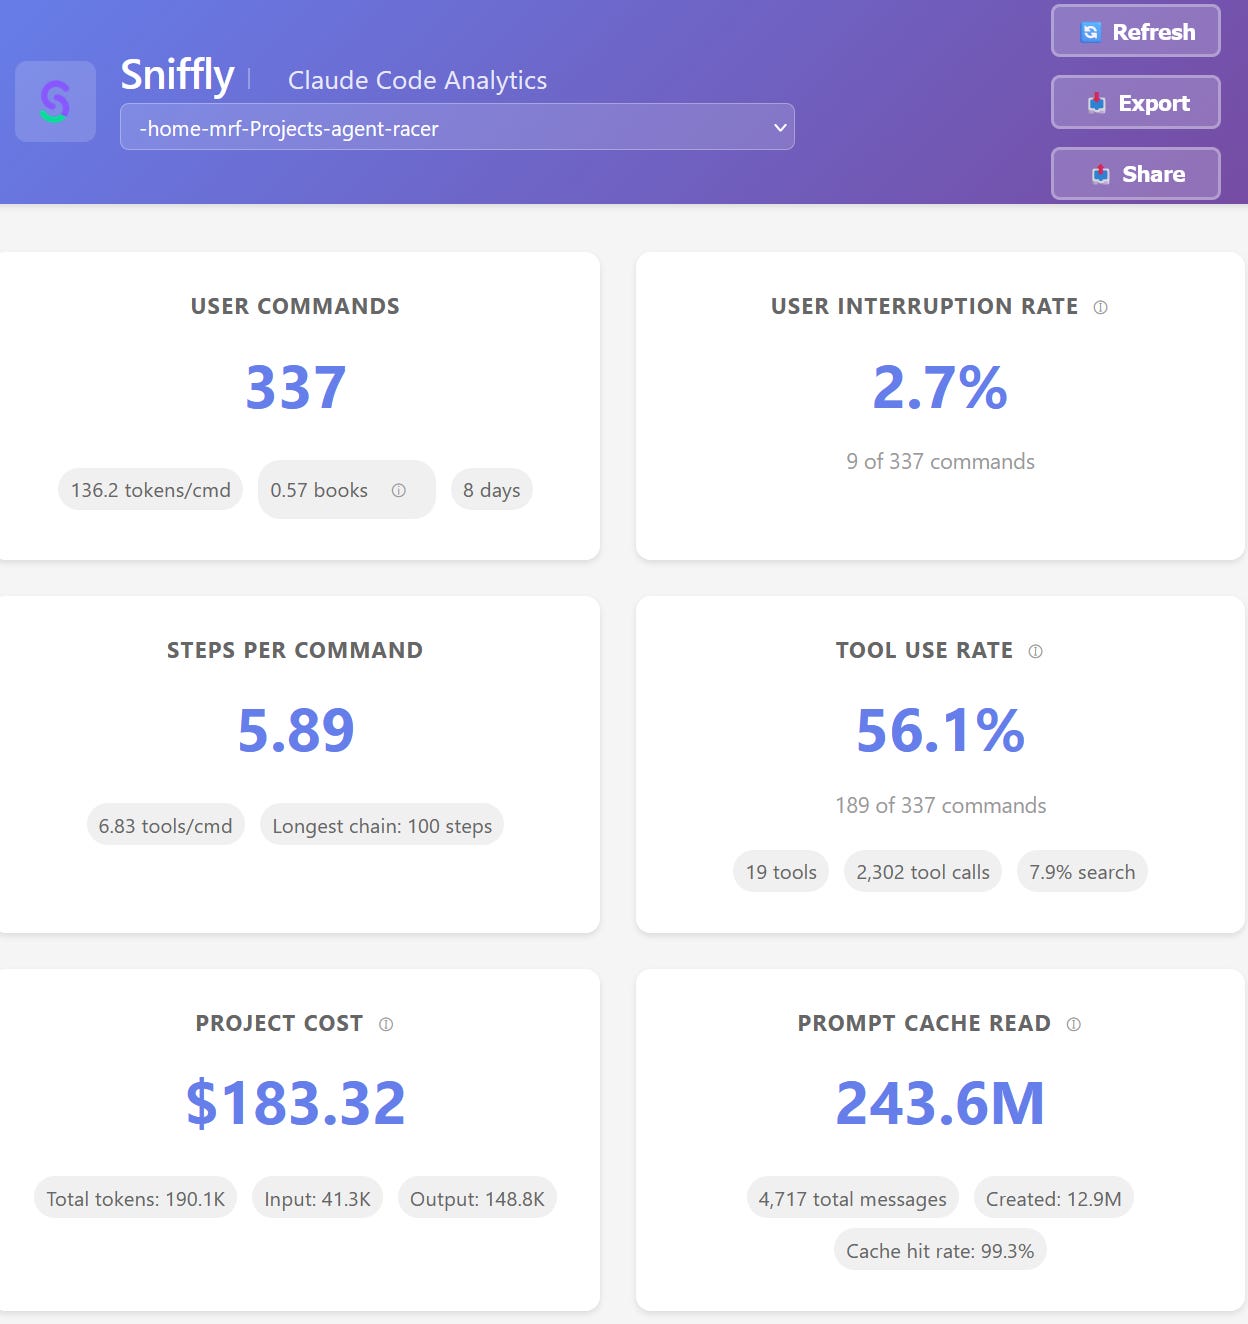
Task: Click the share icon on the Share button
Action: pyautogui.click(x=1101, y=174)
